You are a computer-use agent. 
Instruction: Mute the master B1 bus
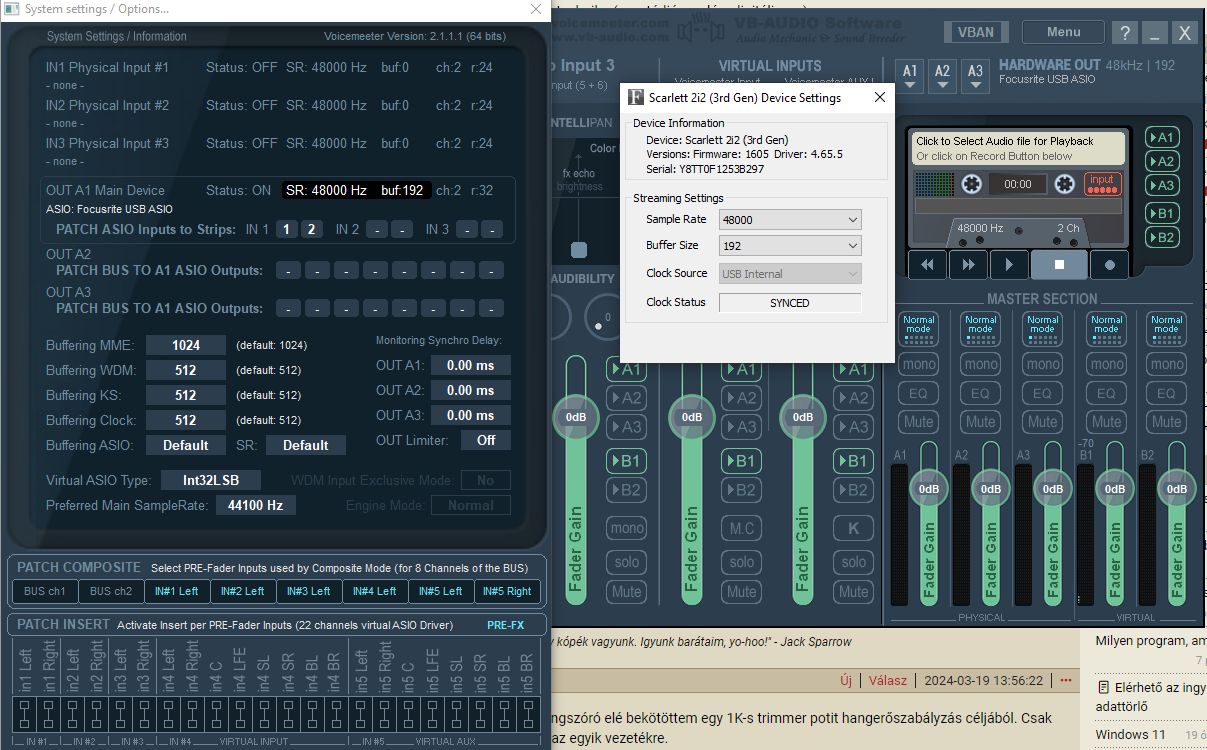coord(1104,422)
